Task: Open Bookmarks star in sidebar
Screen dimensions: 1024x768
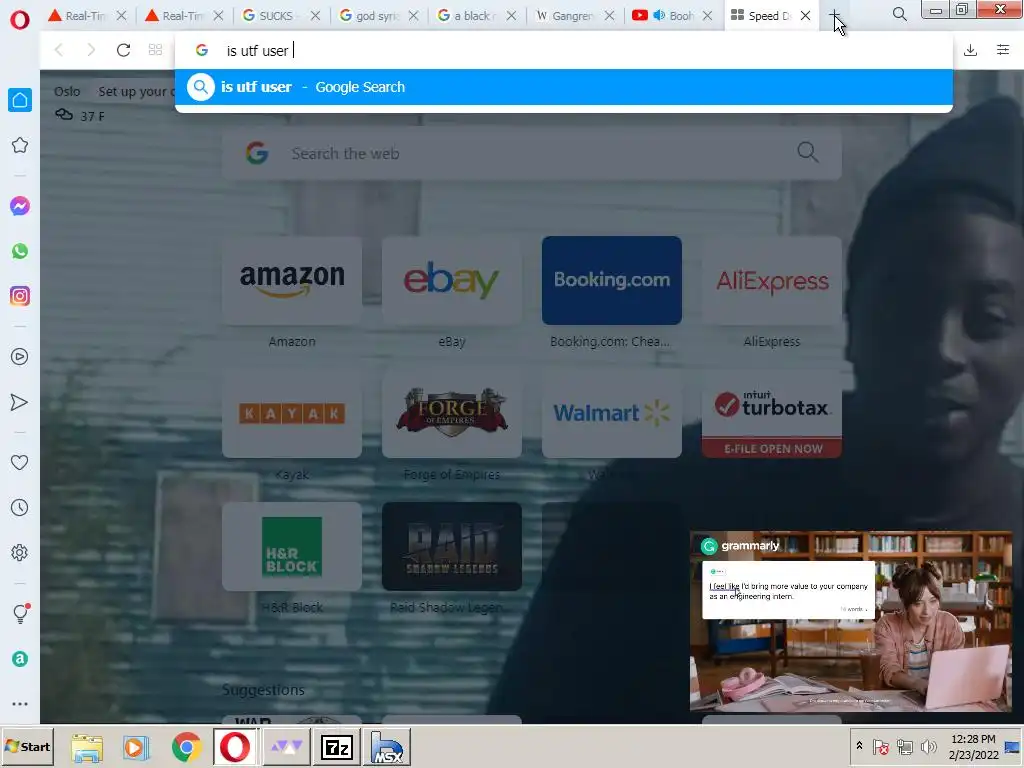Action: coord(20,145)
